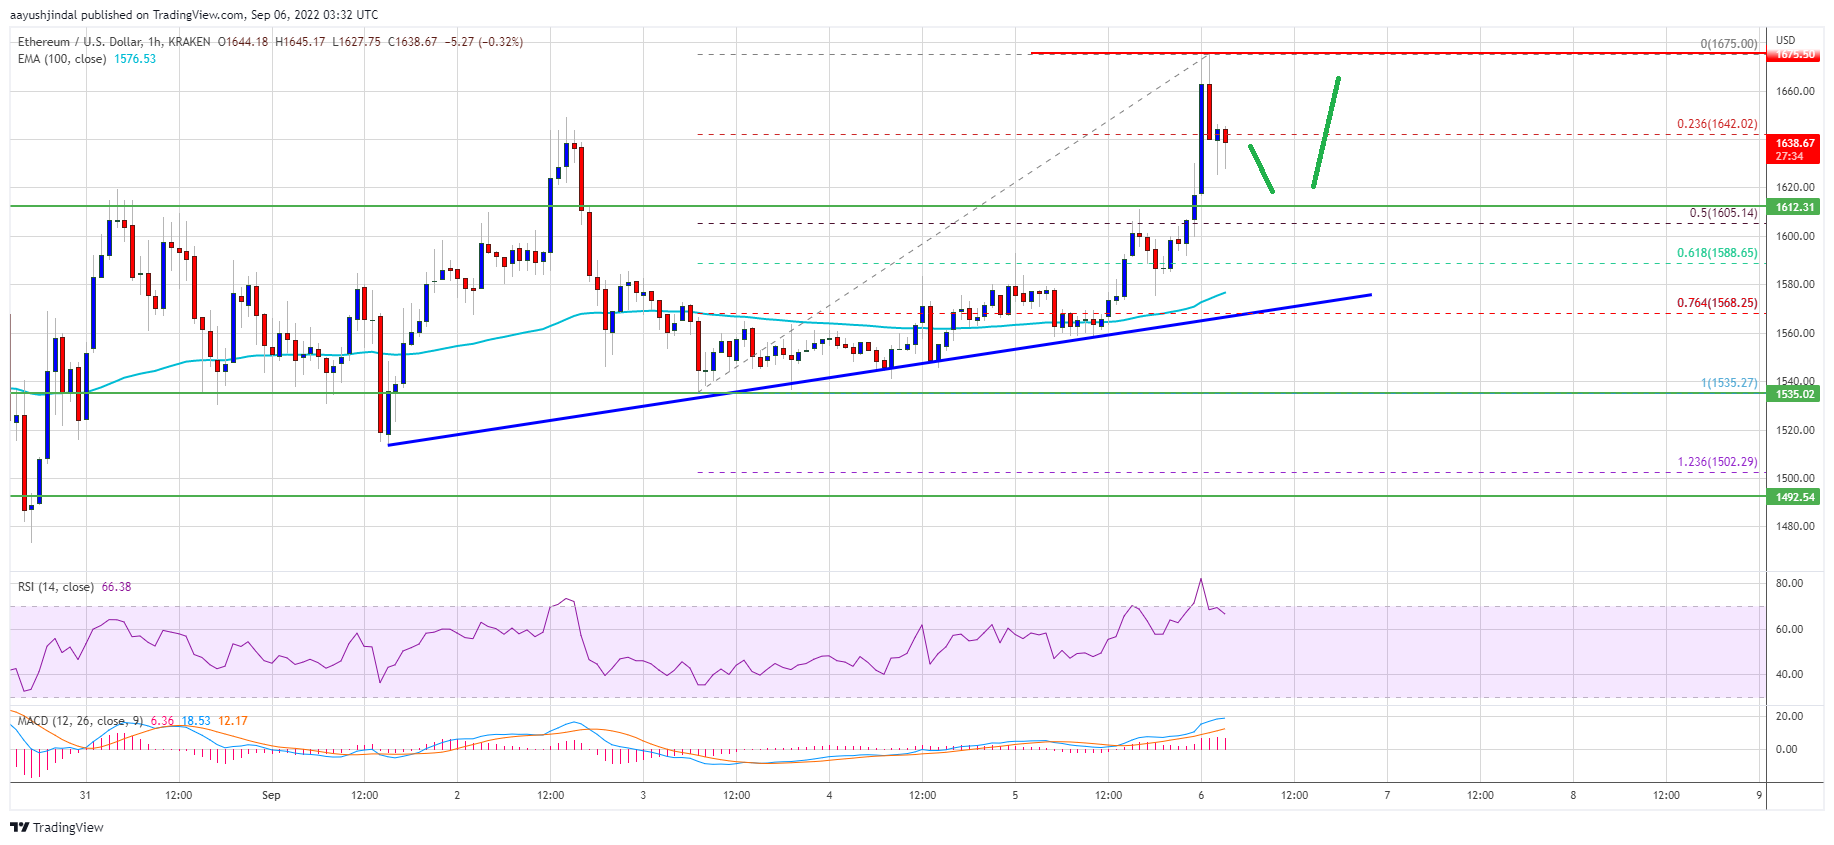
Task: Click the red 1675.50 resistance price tag
Action: [1794, 55]
